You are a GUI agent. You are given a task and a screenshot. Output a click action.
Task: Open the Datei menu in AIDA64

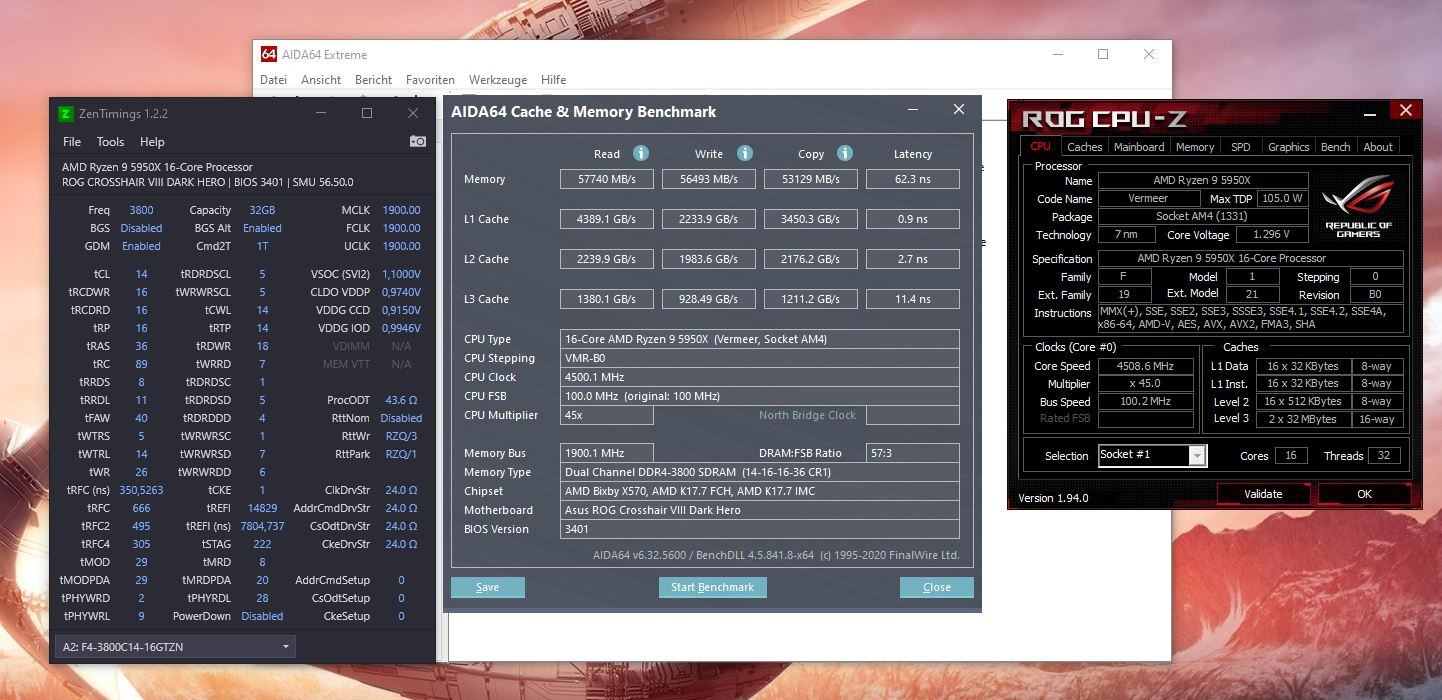pos(273,80)
